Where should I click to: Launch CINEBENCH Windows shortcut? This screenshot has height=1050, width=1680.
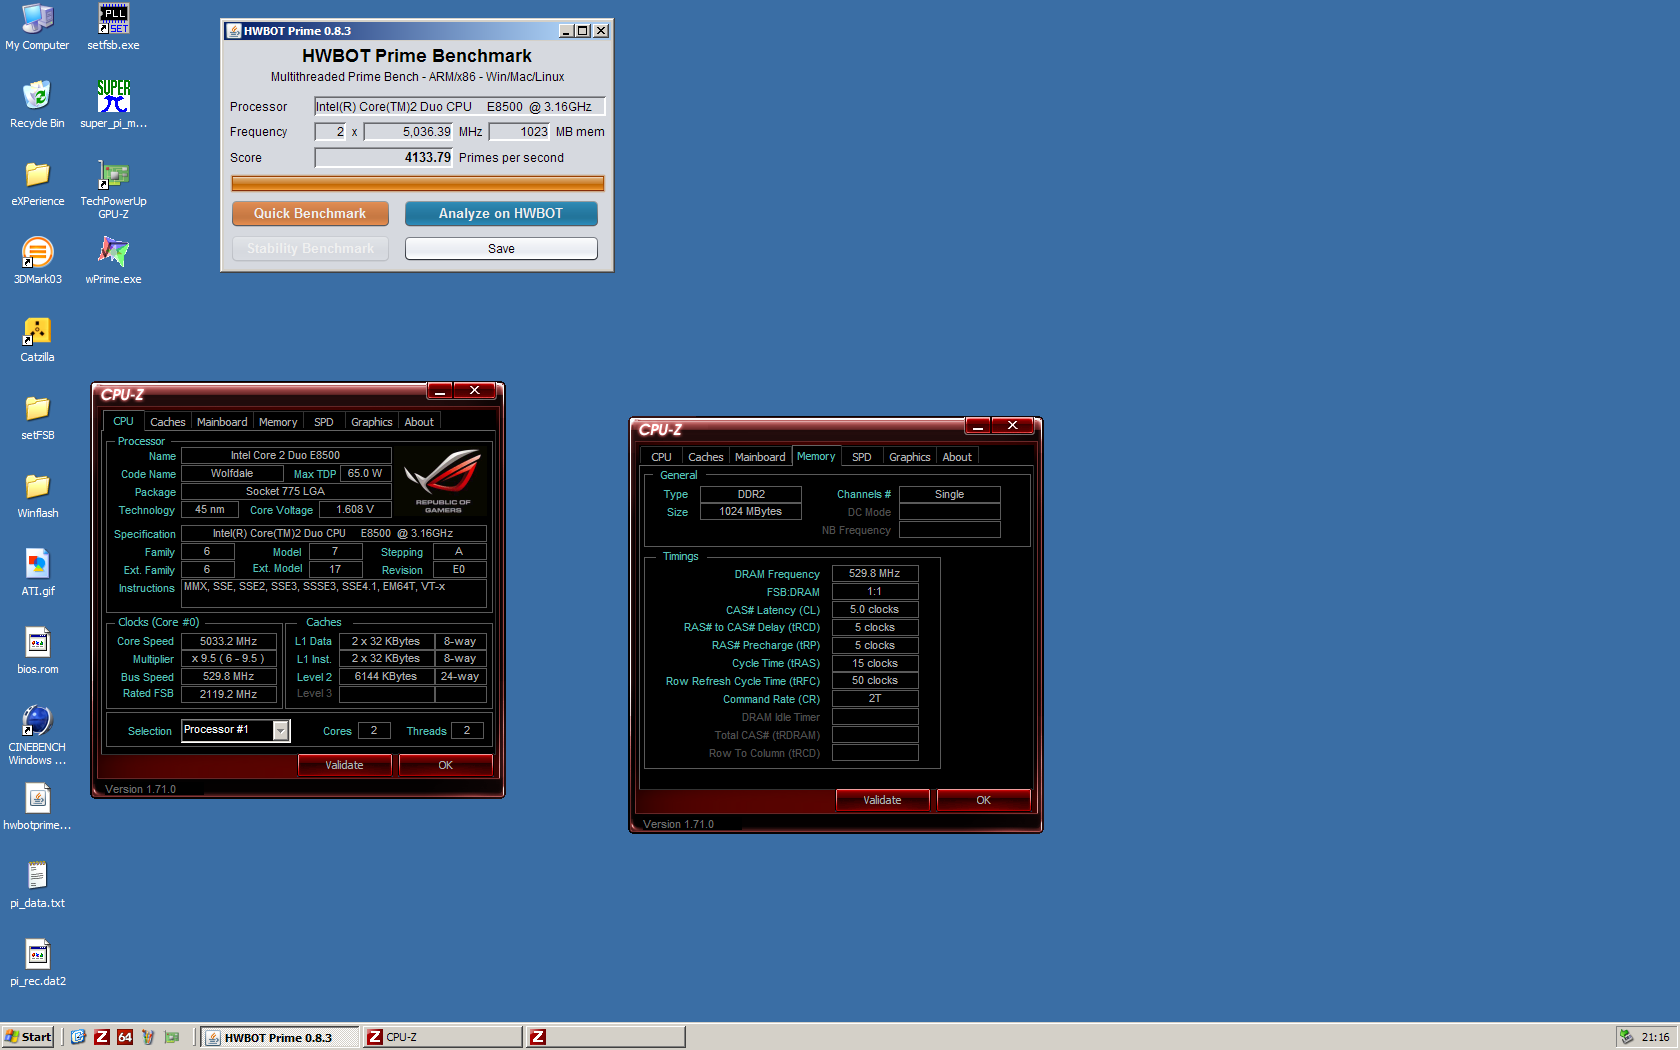coord(37,735)
